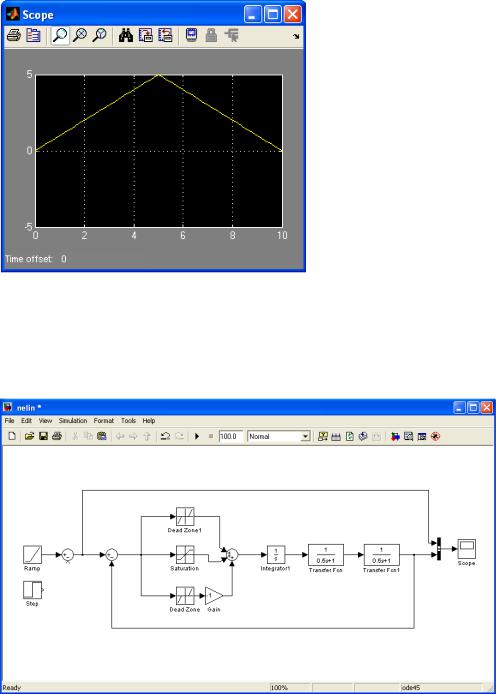Open the Format menu

click(104, 420)
